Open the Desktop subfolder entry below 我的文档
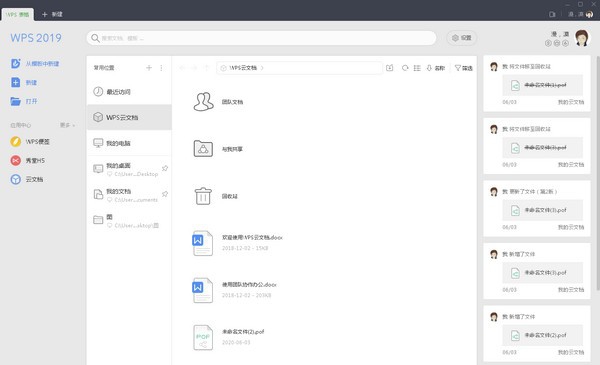The height and width of the screenshot is (365, 600). pyautogui.click(x=129, y=220)
